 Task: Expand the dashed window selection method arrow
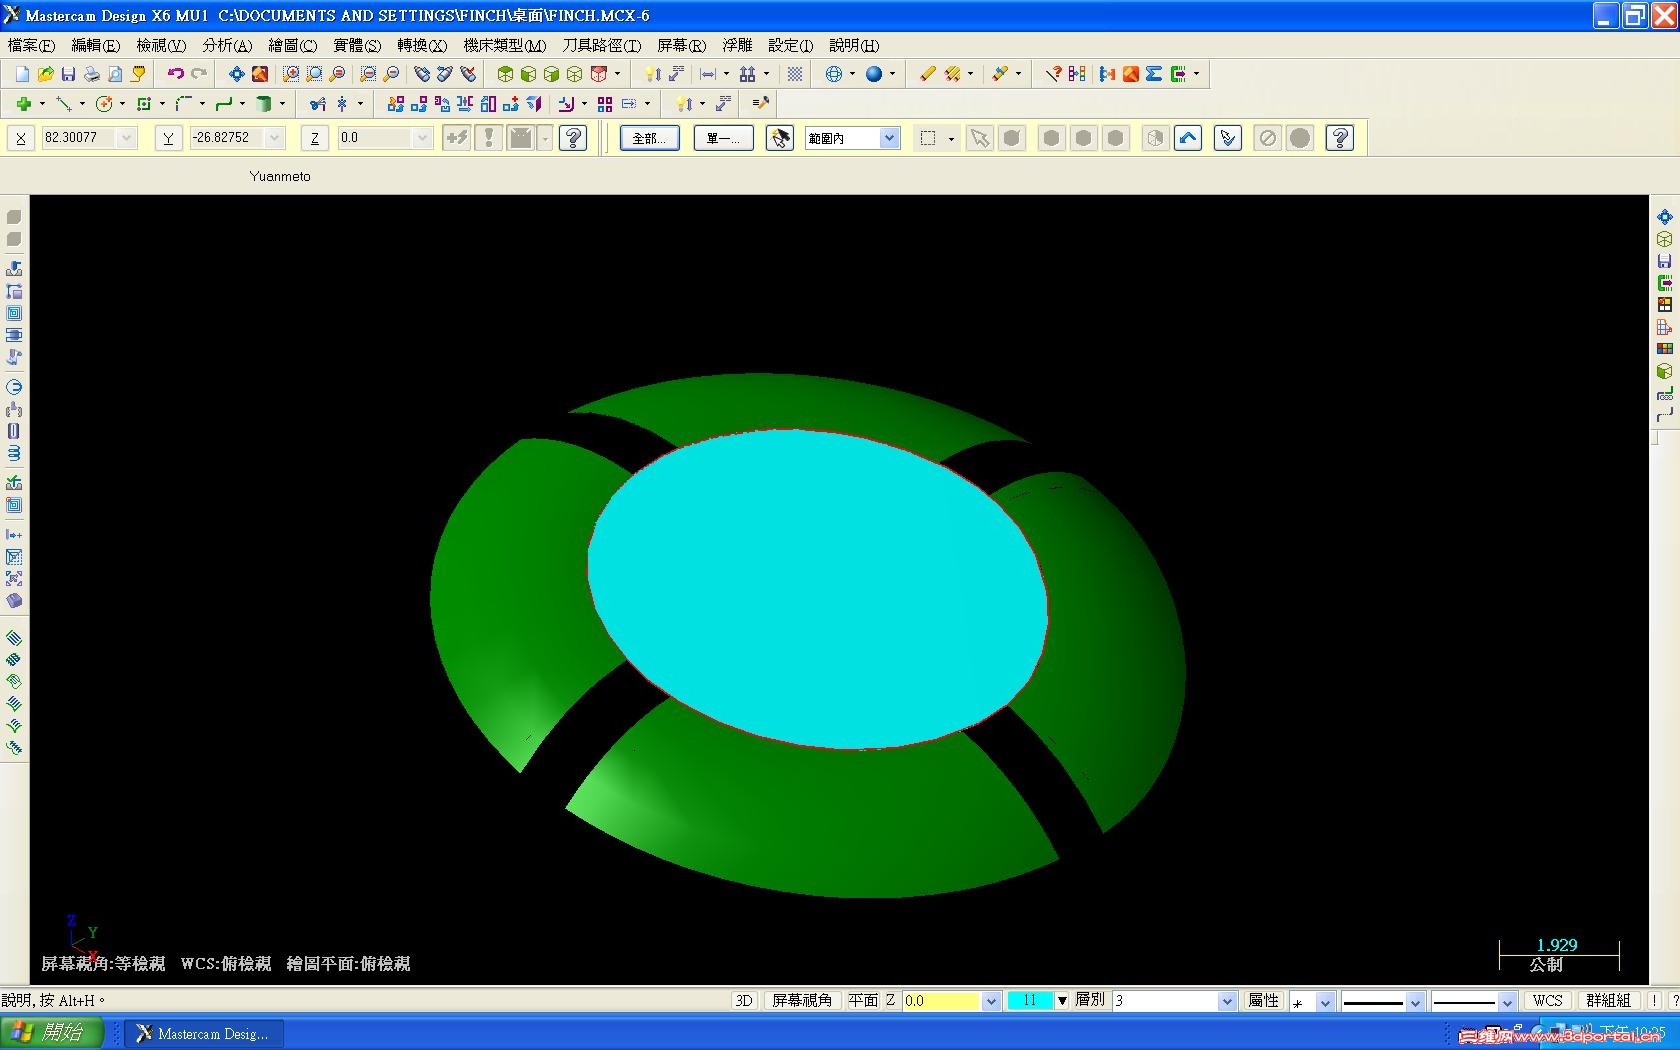pos(951,139)
